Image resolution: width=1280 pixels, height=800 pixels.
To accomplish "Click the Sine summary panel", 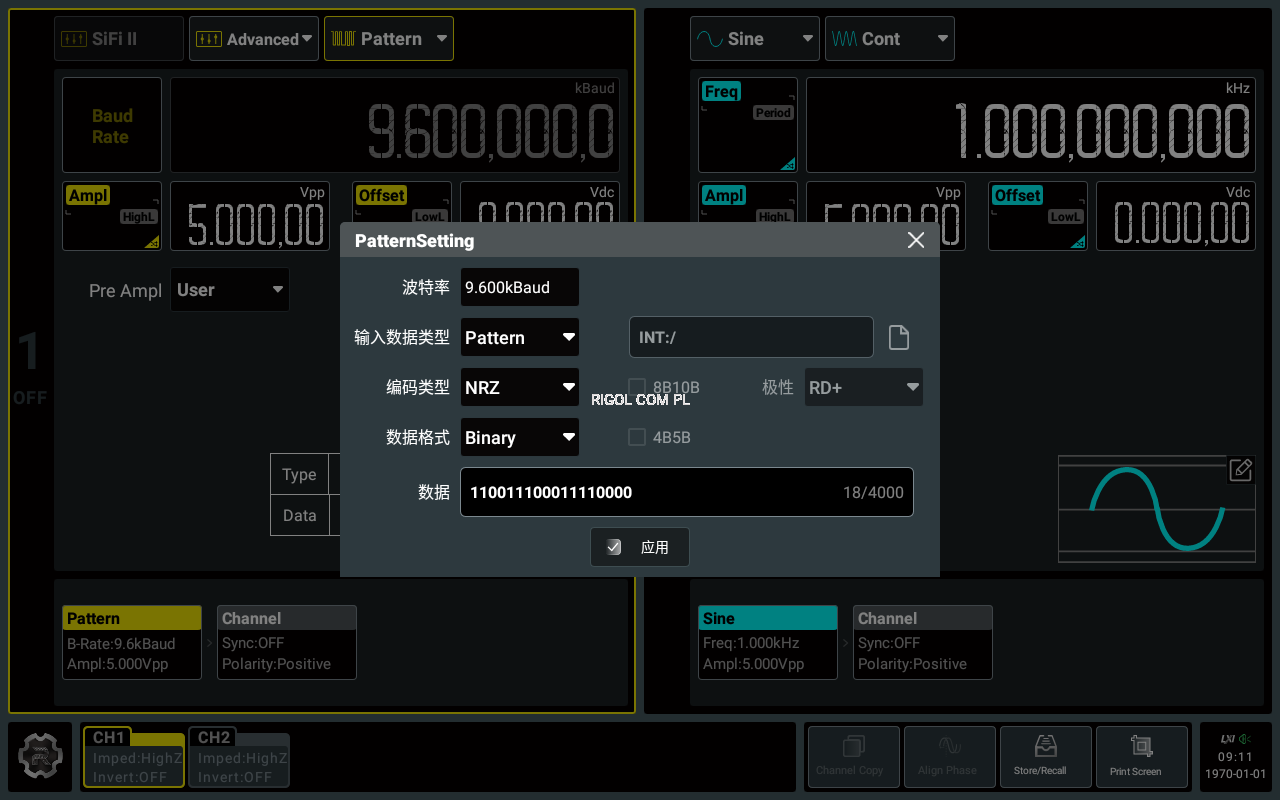I will (x=767, y=642).
